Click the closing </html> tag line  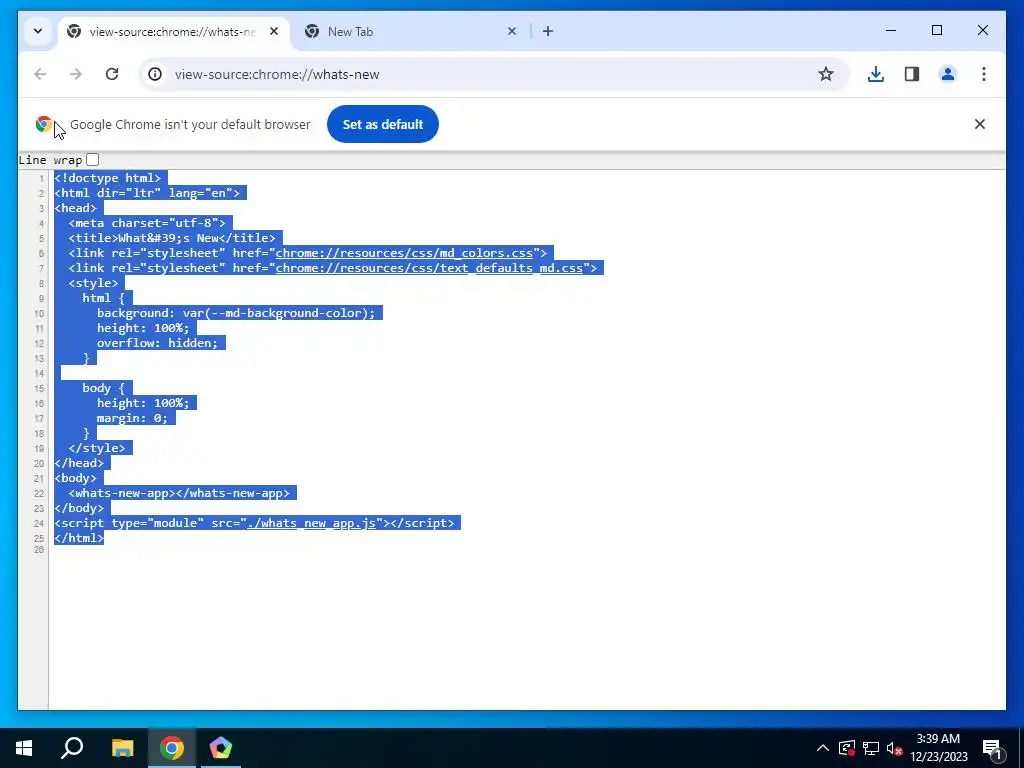79,539
